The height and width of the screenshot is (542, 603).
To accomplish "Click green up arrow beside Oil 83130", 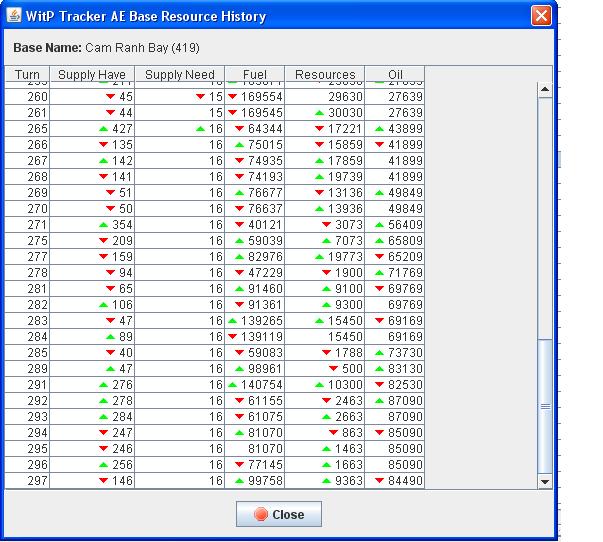I will coord(379,369).
